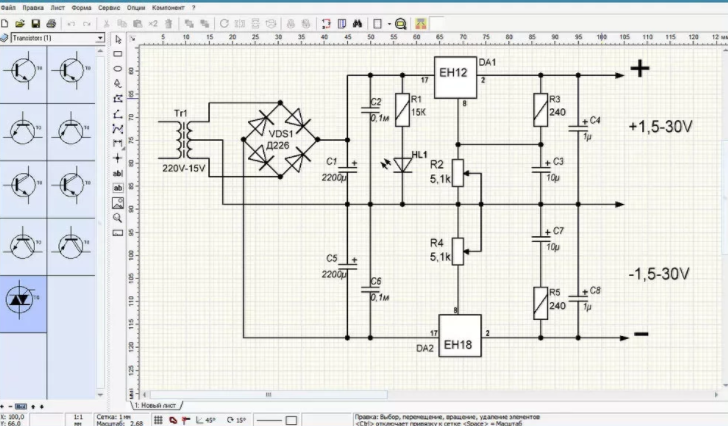Select the frame rectangle tool at sidebar bottom

point(118,233)
